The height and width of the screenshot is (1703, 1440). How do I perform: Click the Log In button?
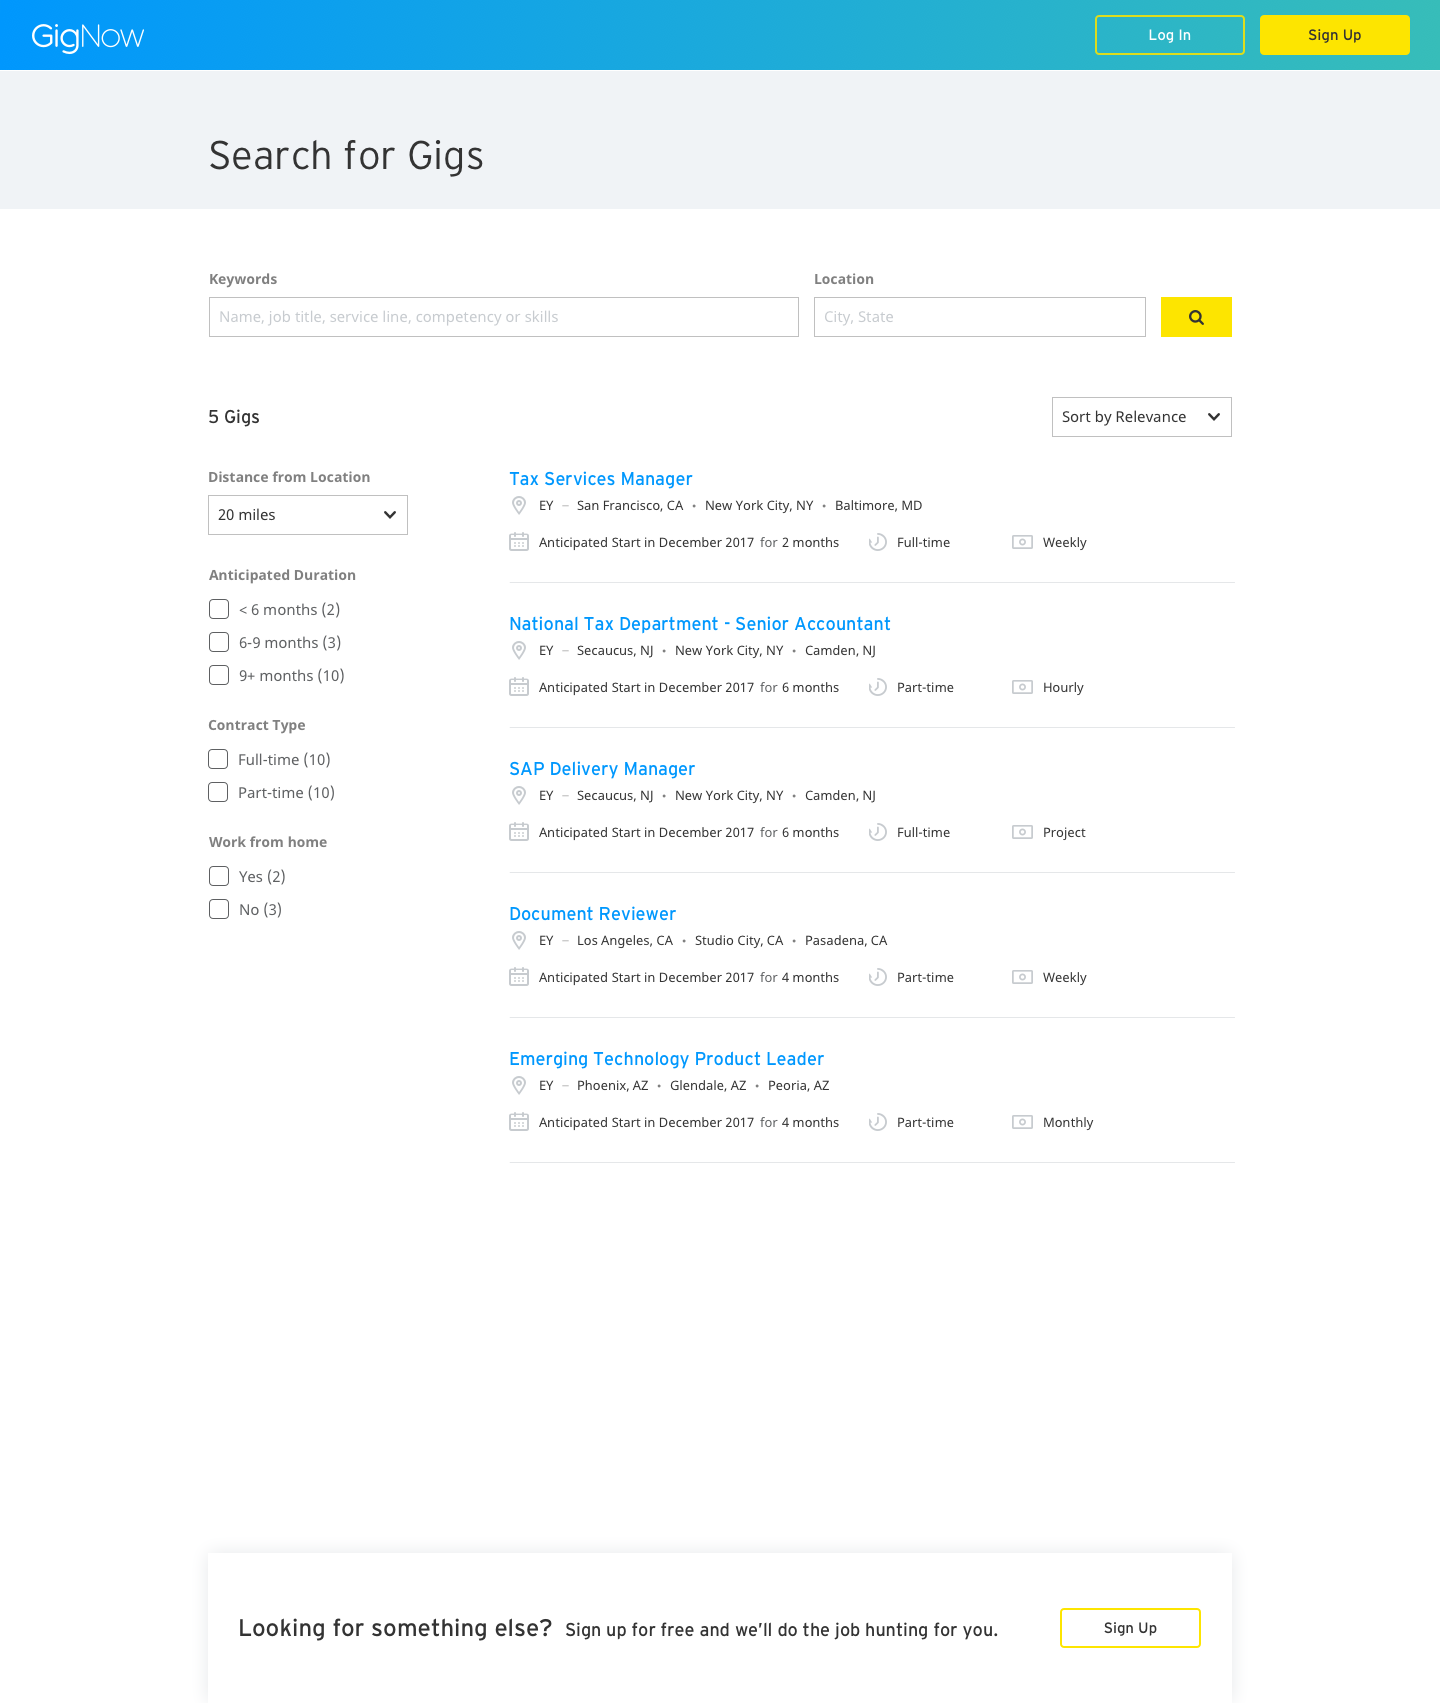point(1170,35)
